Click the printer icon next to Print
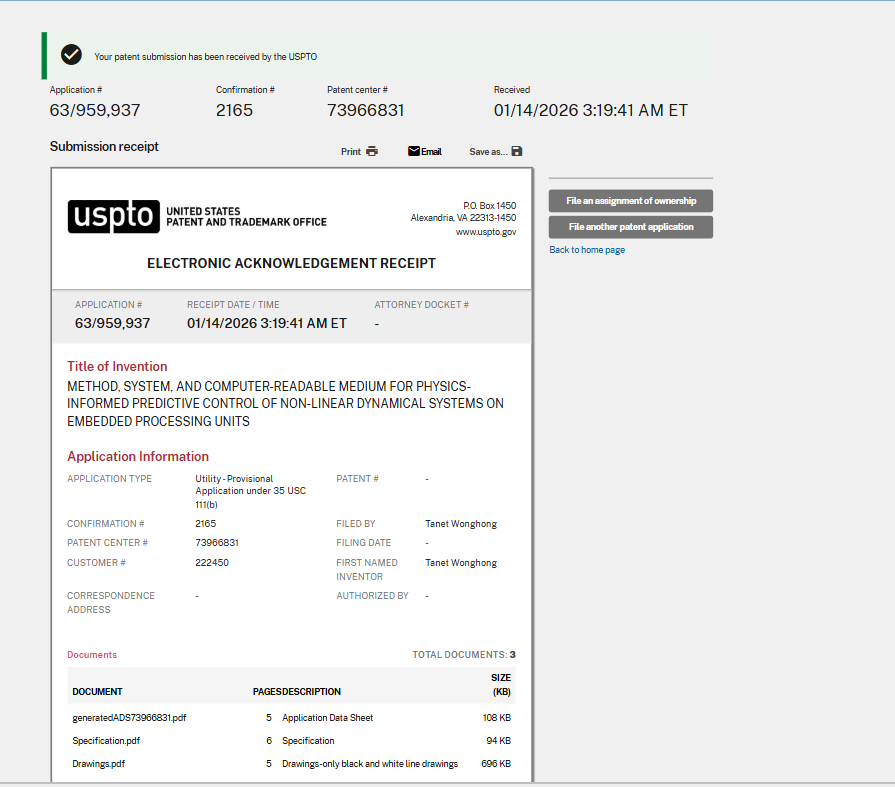The width and height of the screenshot is (895, 787). (x=372, y=150)
